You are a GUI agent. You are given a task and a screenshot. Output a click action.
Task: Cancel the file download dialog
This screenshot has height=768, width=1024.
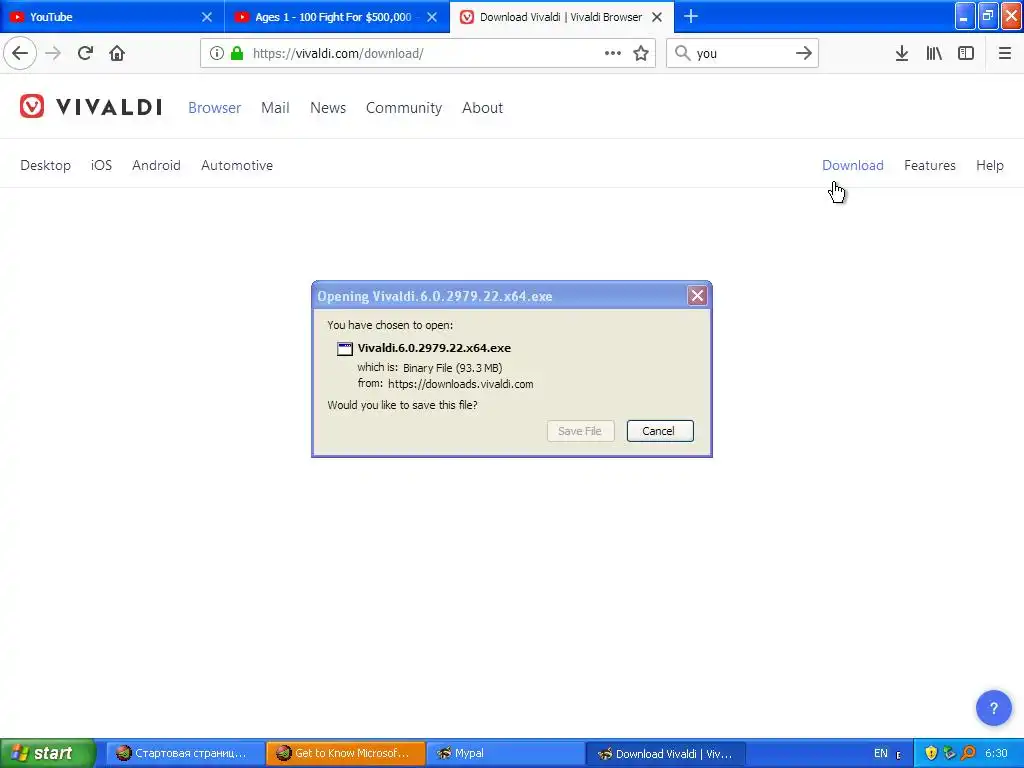660,431
